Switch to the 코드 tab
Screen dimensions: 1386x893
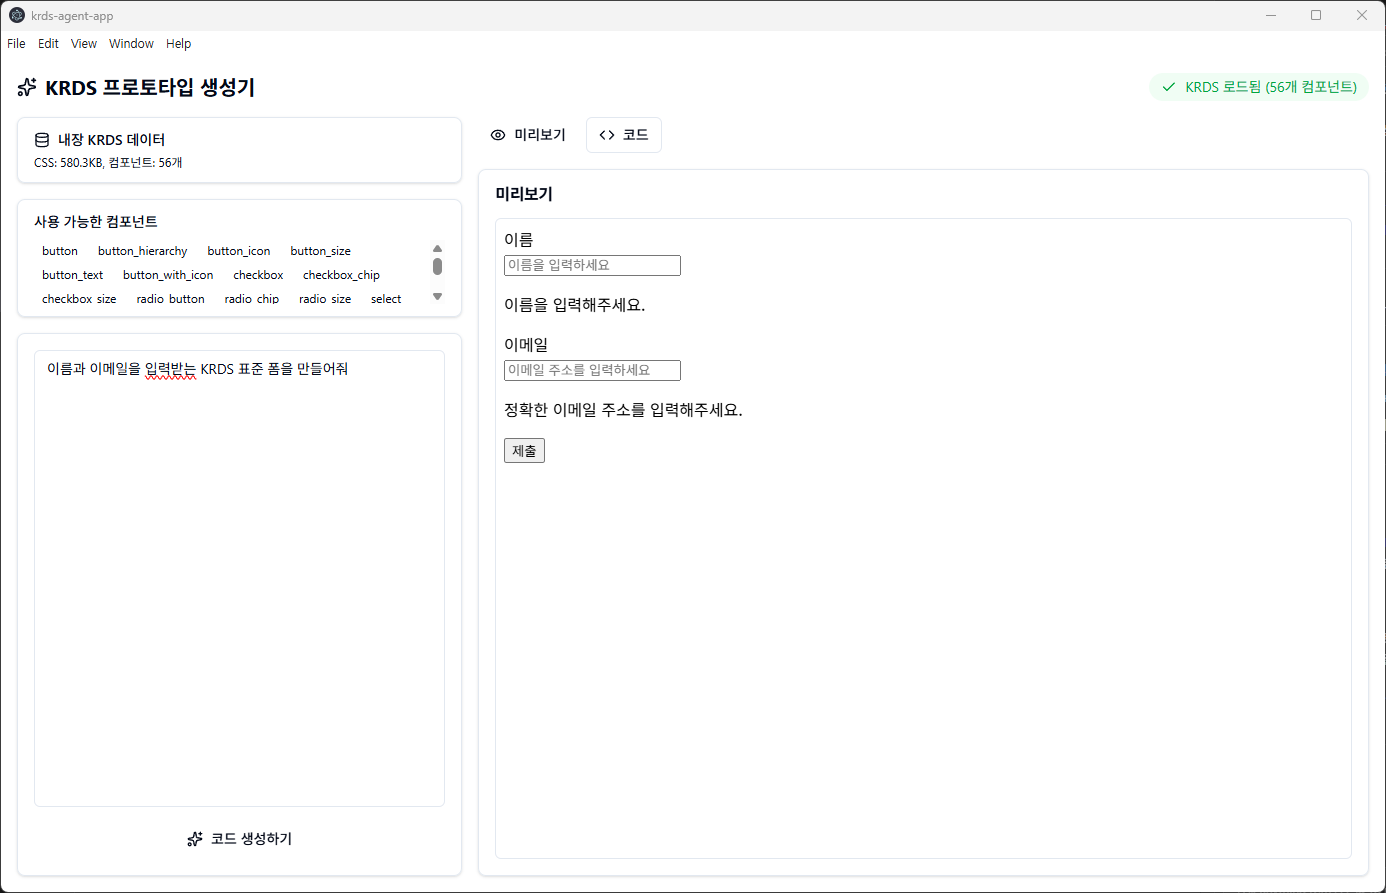coord(624,135)
